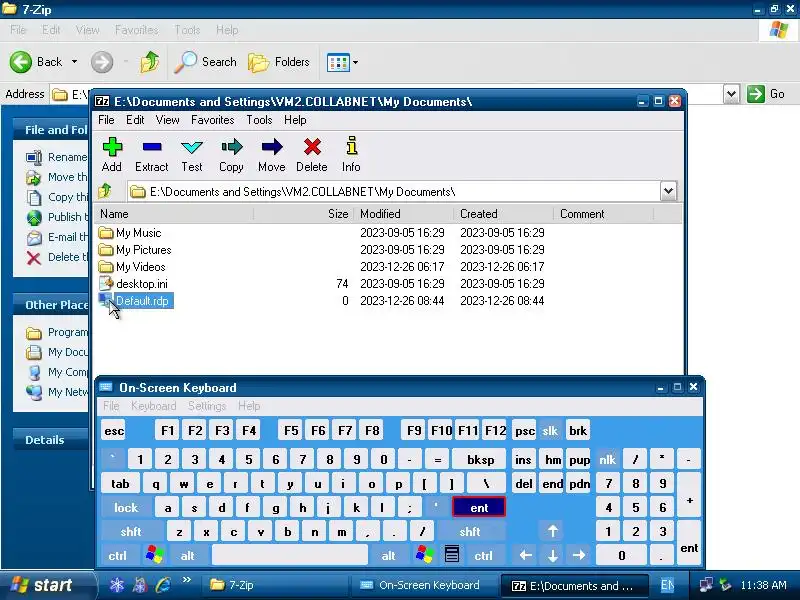Click the down arrow key on keyboard
The width and height of the screenshot is (800, 600).
click(553, 555)
